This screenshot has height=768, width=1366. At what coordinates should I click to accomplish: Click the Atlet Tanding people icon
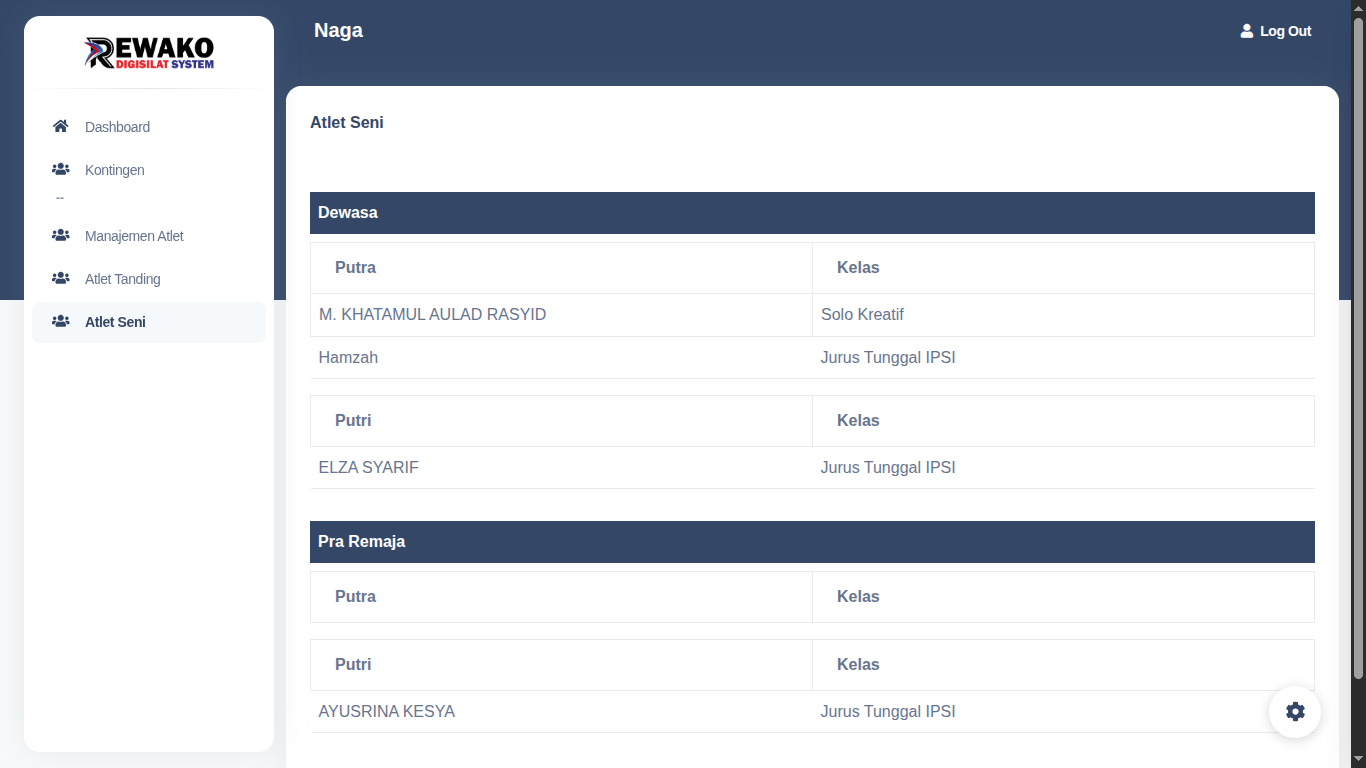(60, 279)
